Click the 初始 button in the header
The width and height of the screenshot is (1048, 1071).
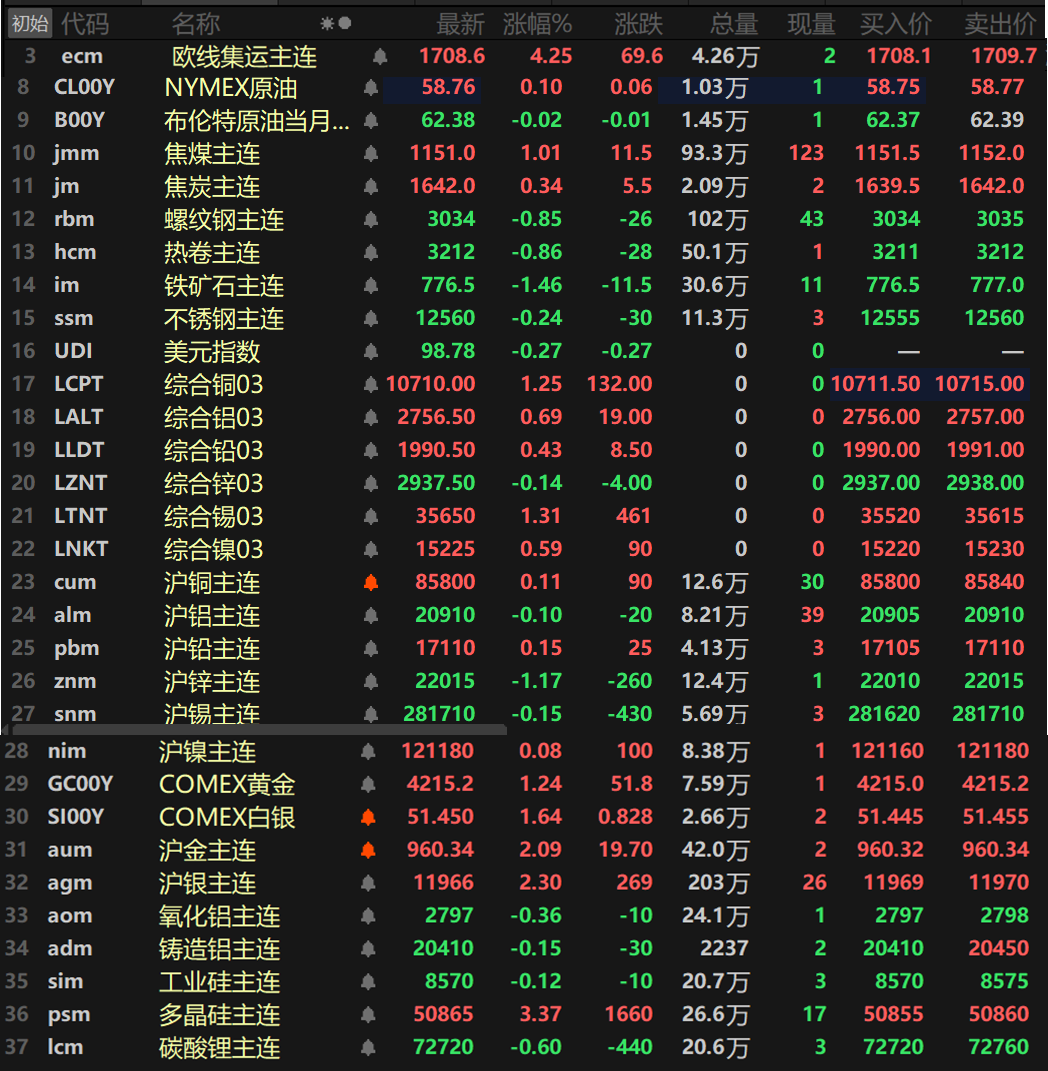[29, 23]
